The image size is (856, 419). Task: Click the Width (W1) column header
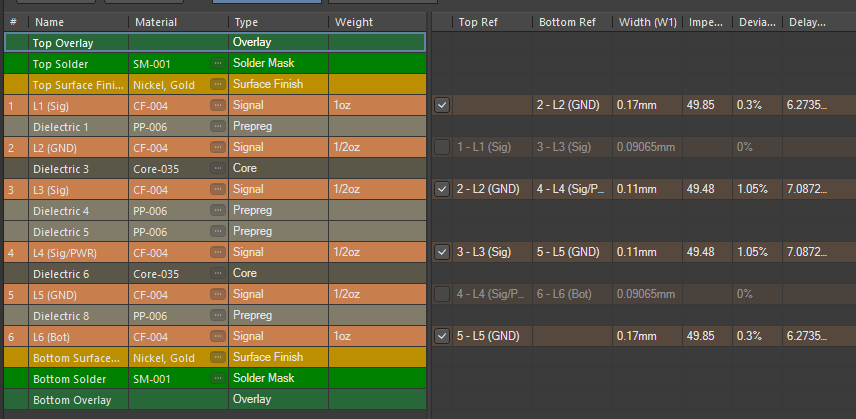[x=647, y=21]
